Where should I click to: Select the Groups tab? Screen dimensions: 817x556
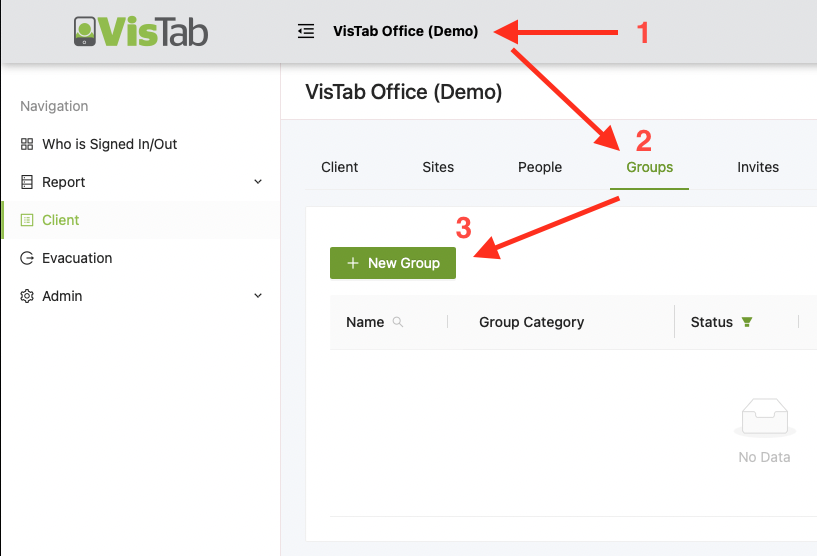coord(649,167)
